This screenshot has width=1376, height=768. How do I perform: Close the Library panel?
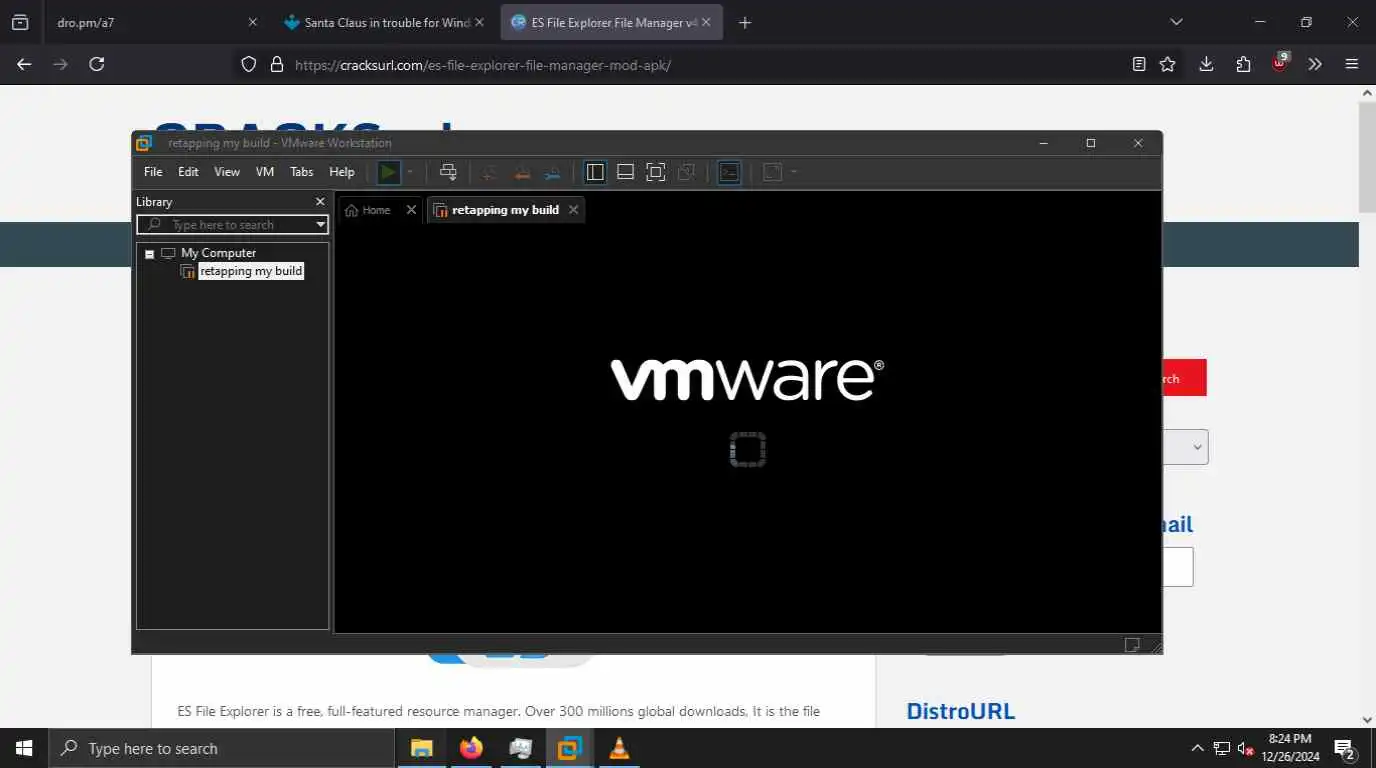[x=320, y=202]
